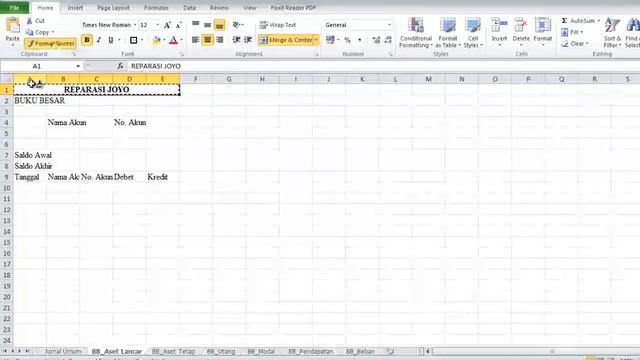Open Merge & Center dropdown arrow
The height and width of the screenshot is (360, 640).
click(x=316, y=40)
